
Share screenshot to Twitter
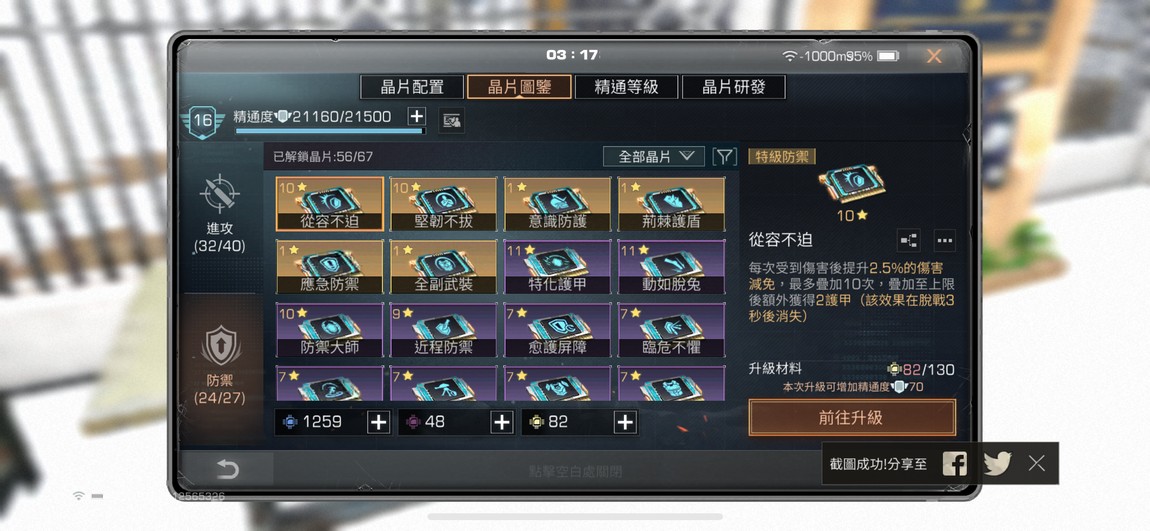coord(997,464)
